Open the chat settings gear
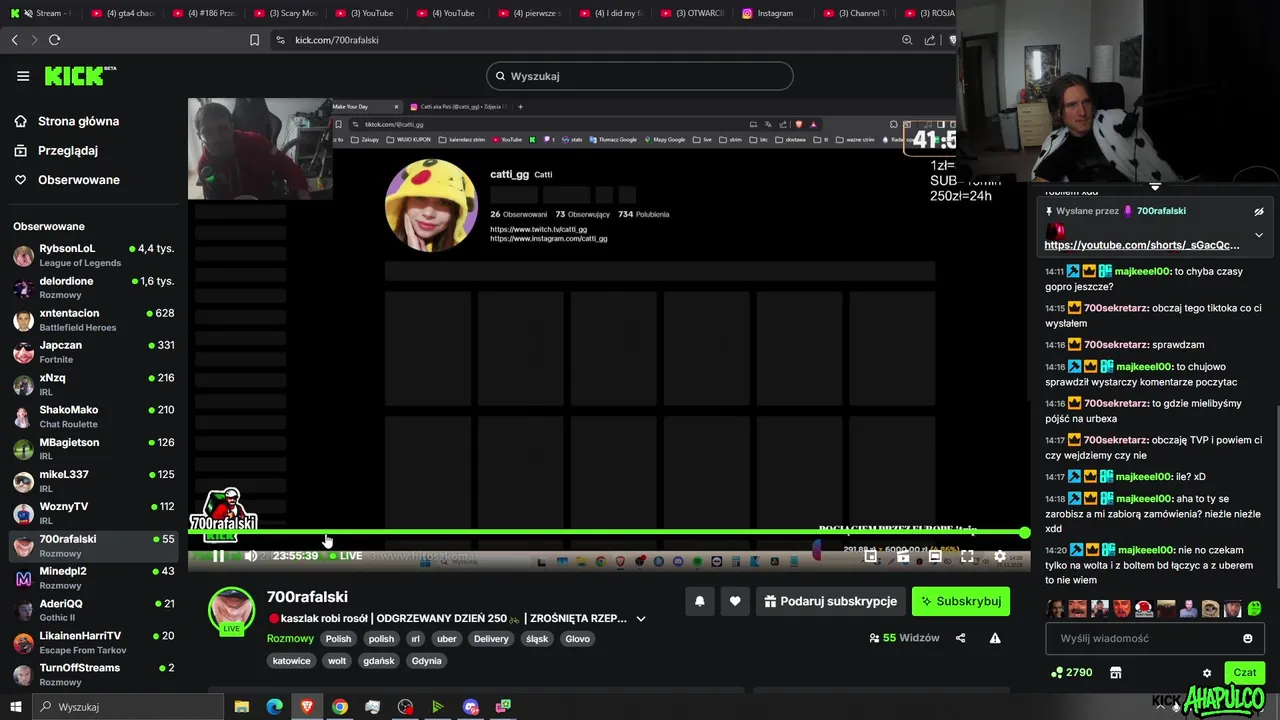 [1207, 673]
